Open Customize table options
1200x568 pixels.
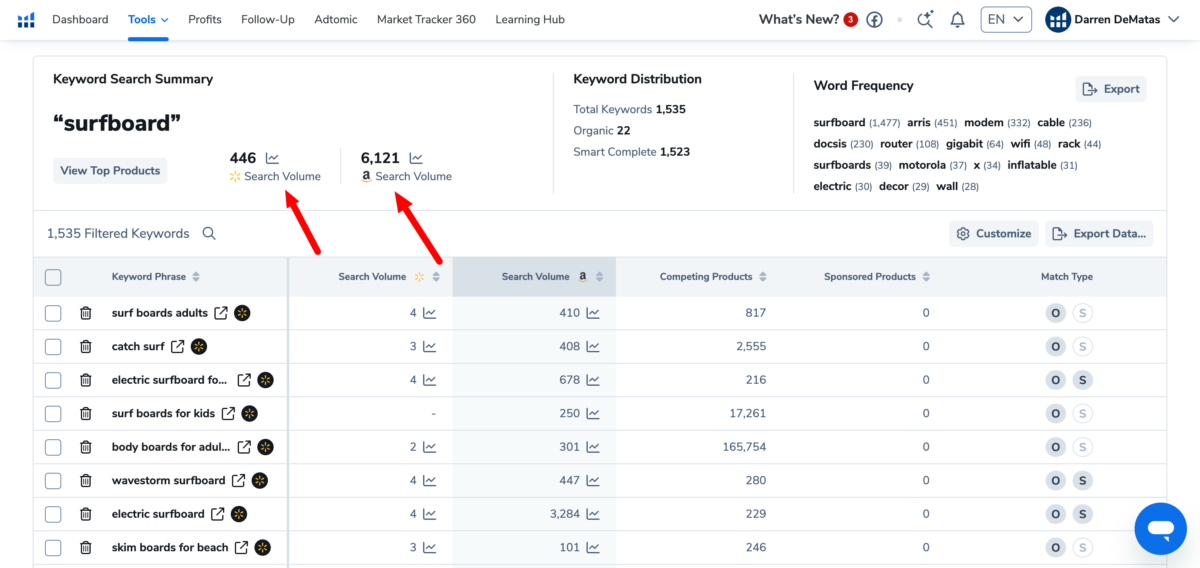point(994,234)
